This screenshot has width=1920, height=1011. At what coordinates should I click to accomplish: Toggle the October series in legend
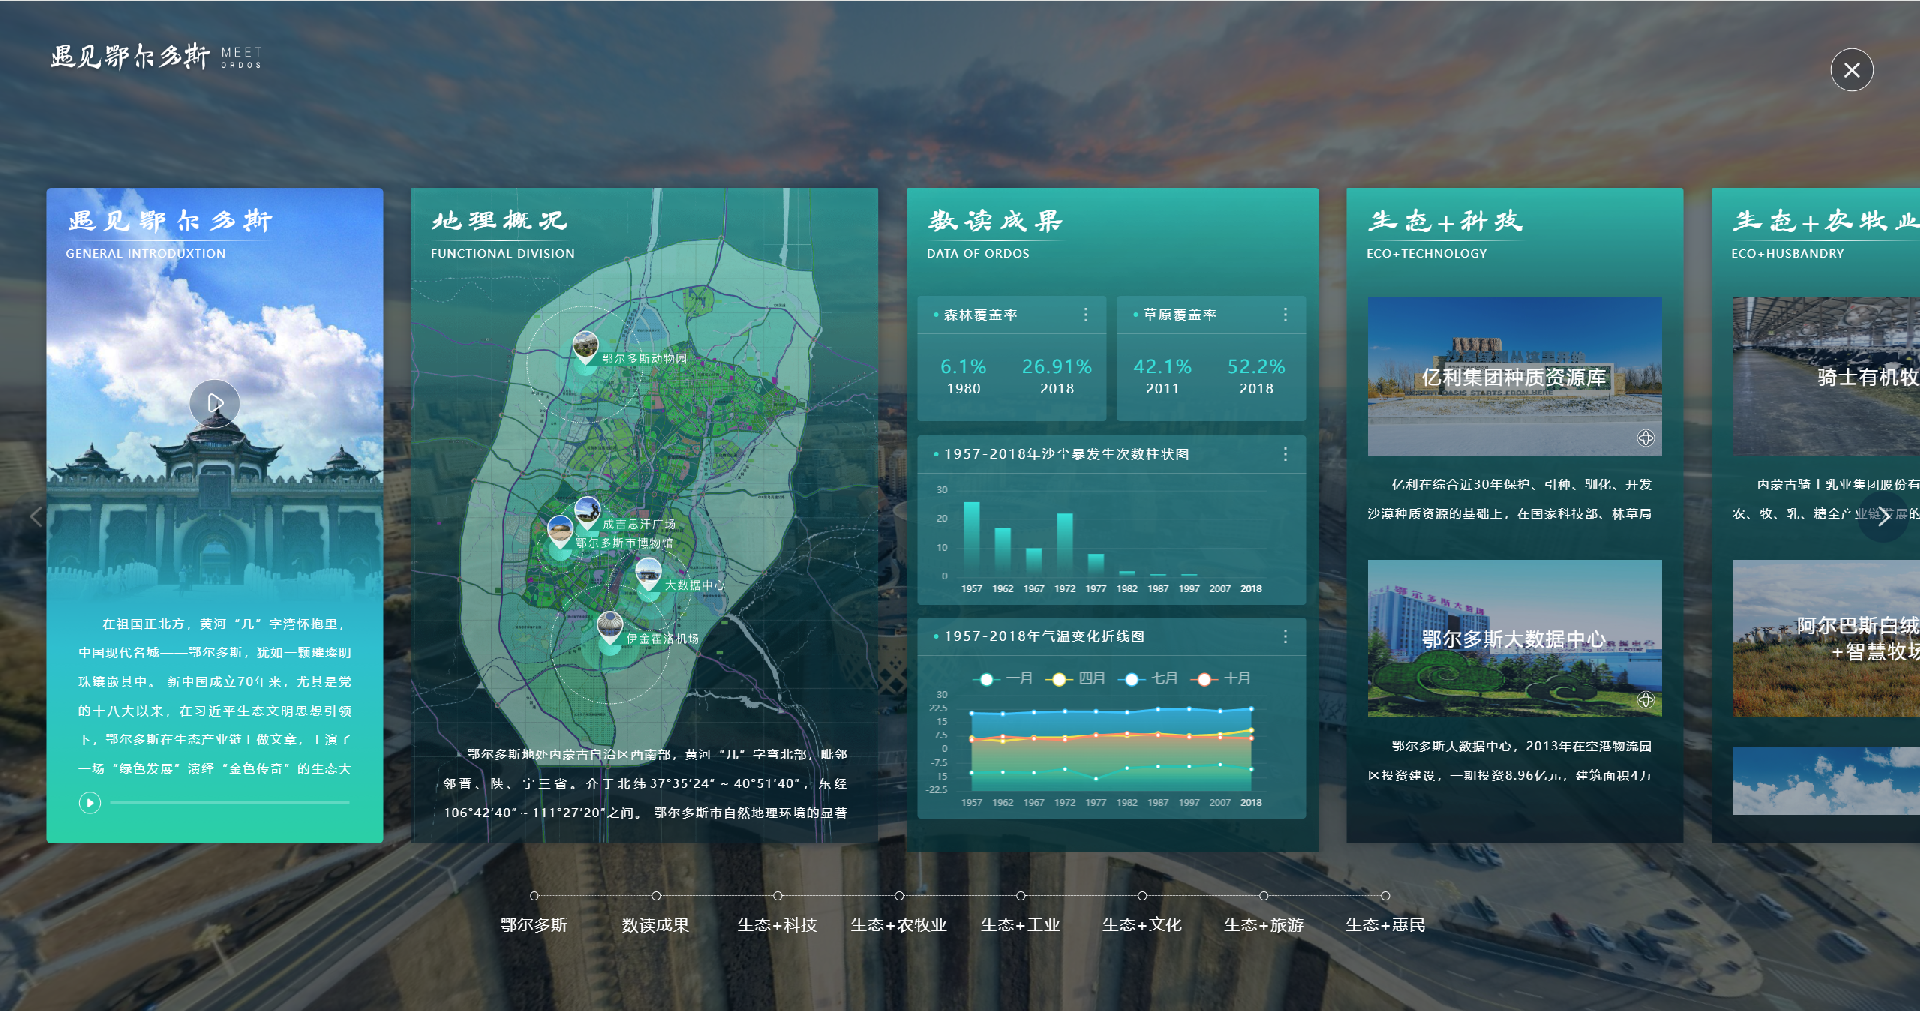coord(1223,678)
